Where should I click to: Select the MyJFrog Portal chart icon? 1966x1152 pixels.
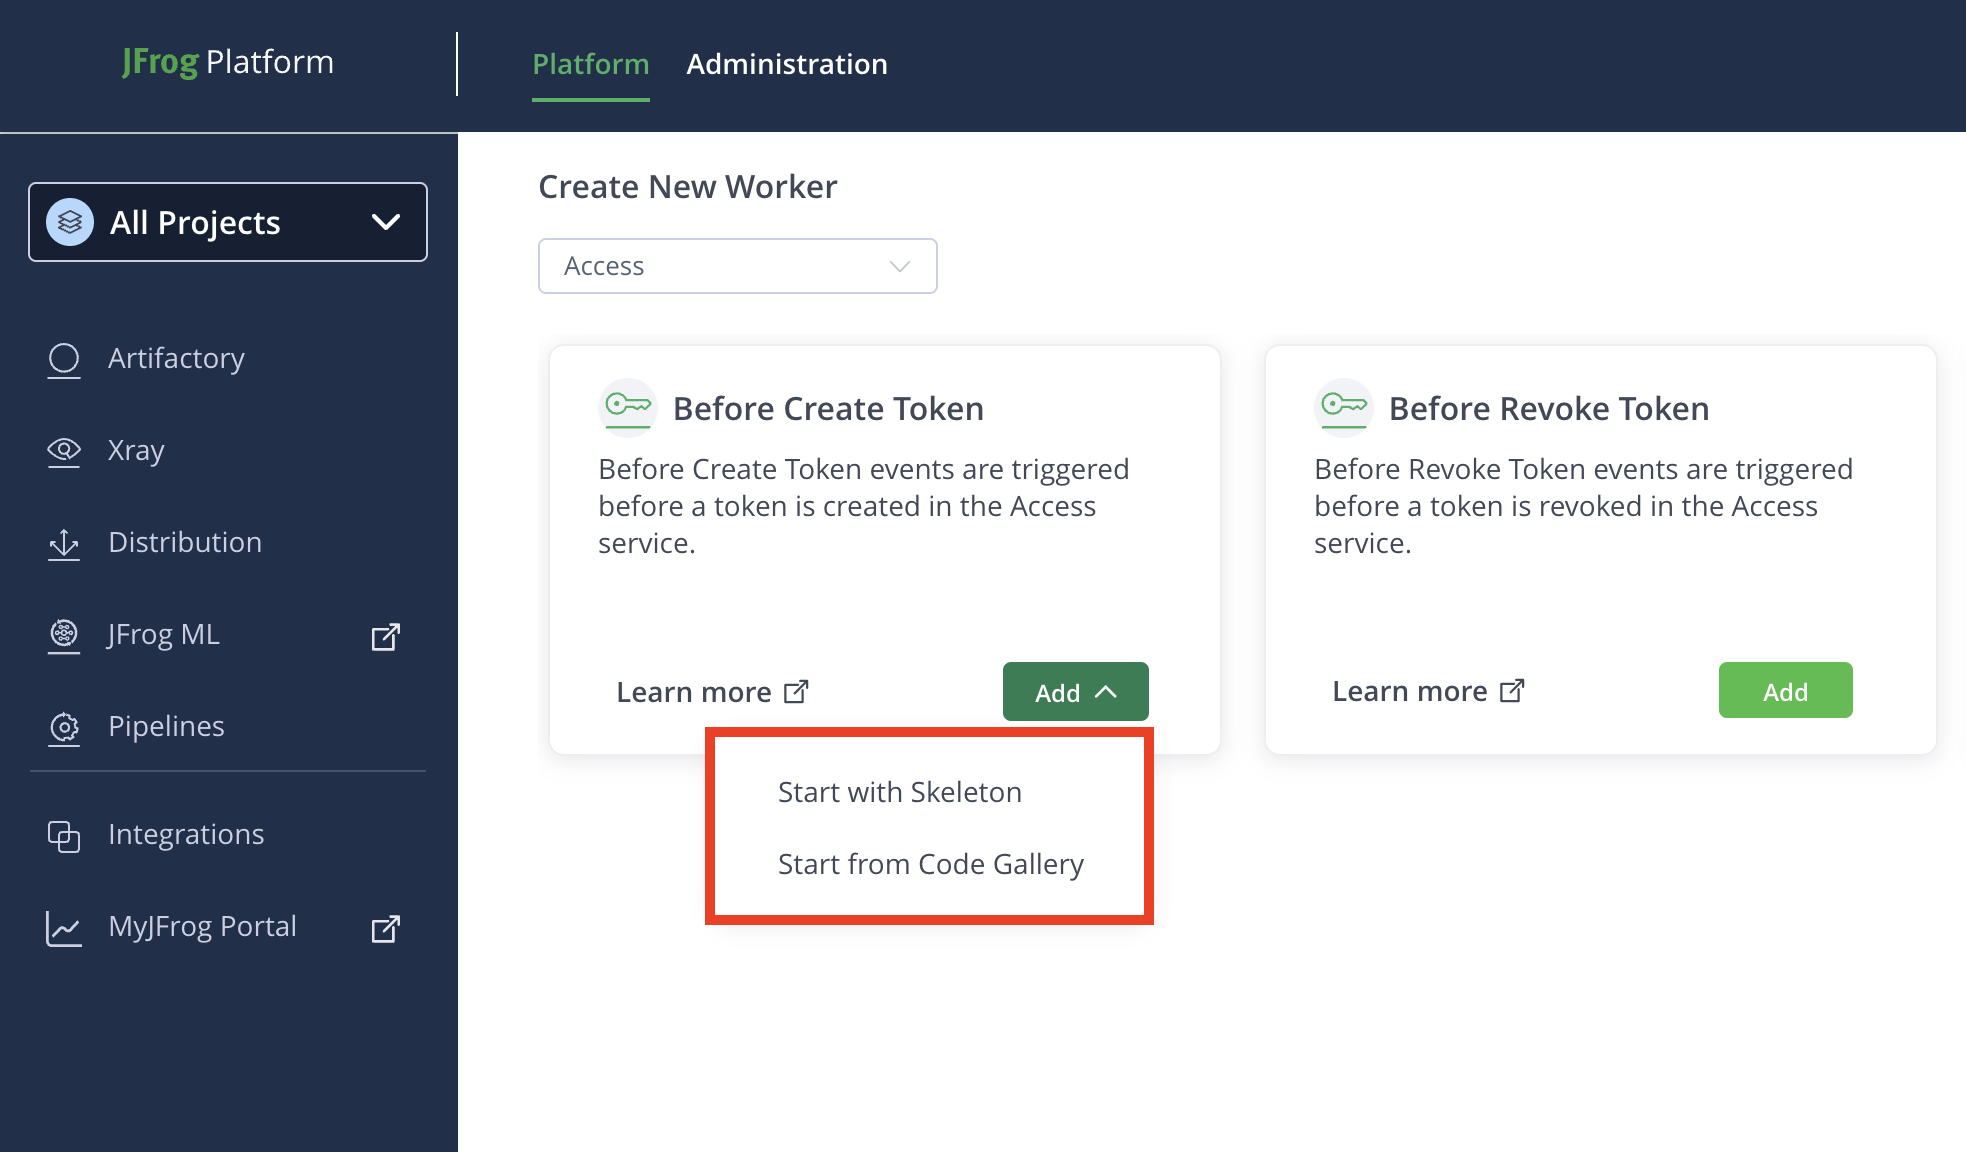(x=63, y=928)
